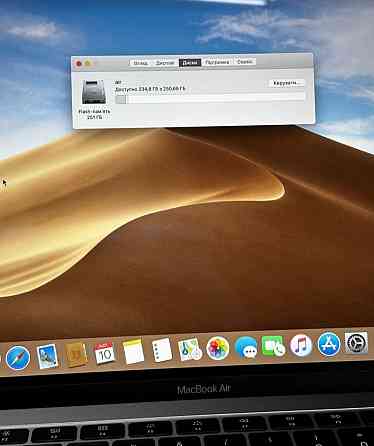This screenshot has height=446, width=374.
Task: Open the Reminders list app in Dock
Action: coord(162,350)
